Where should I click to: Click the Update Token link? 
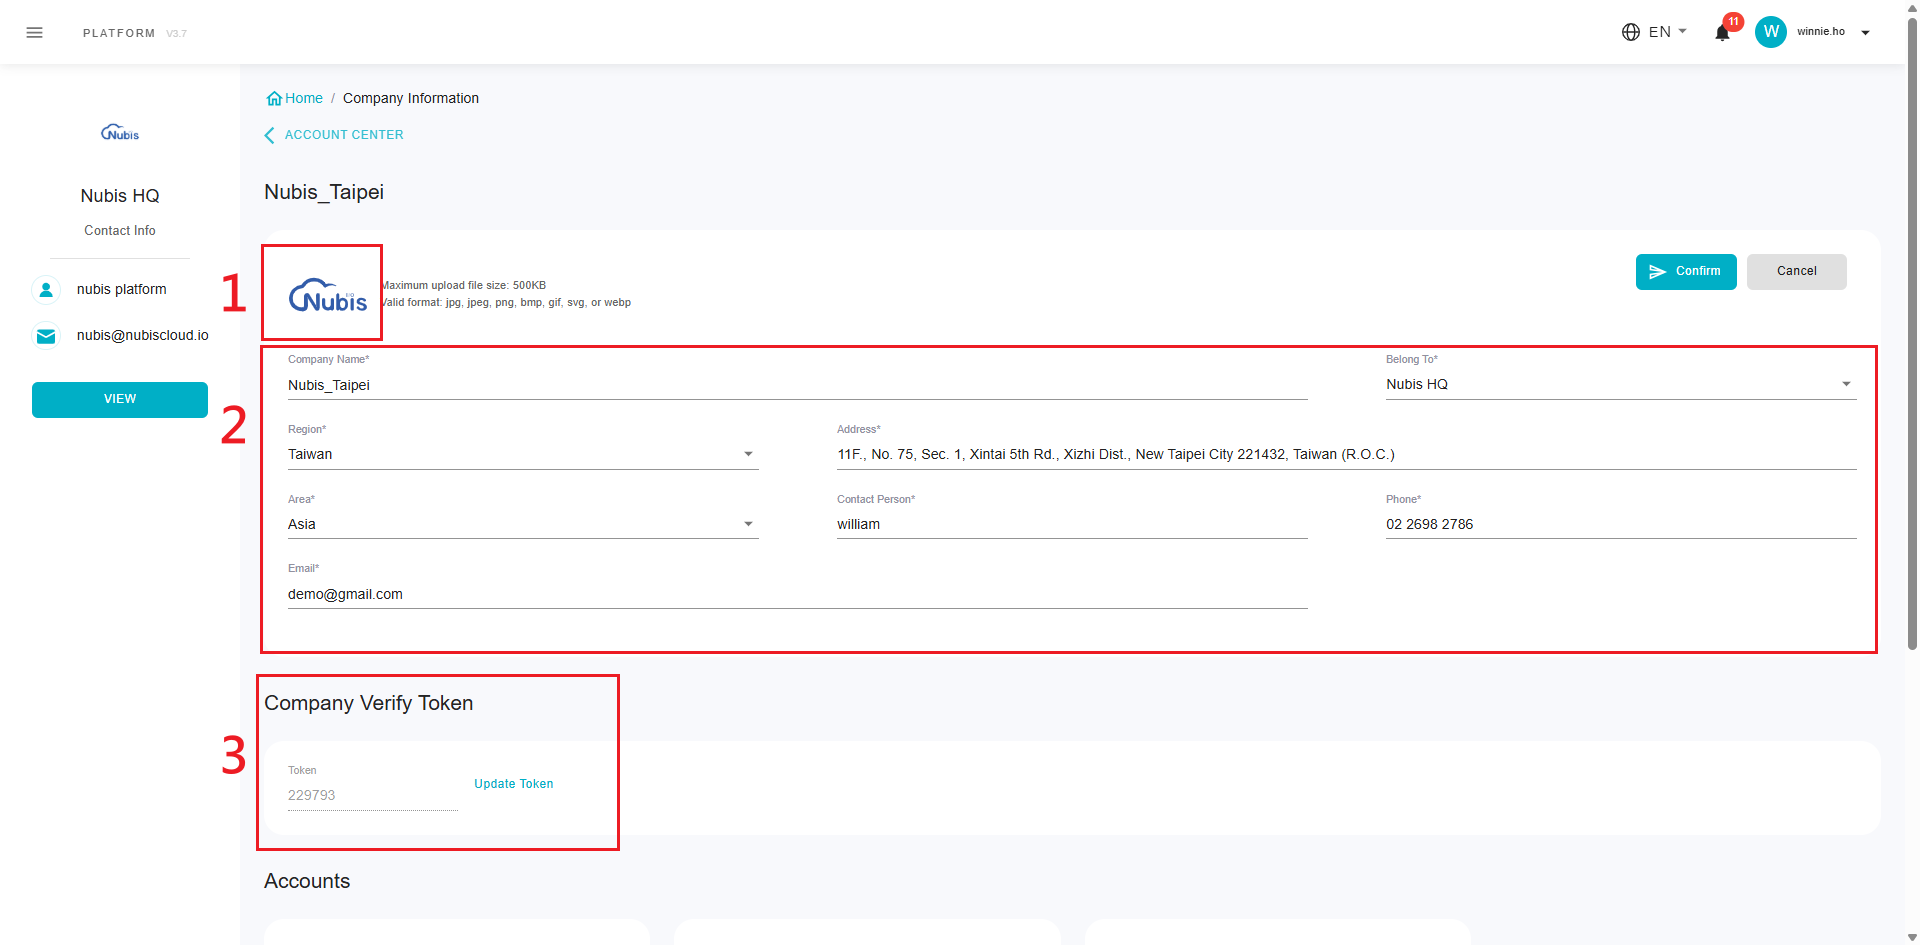click(514, 784)
